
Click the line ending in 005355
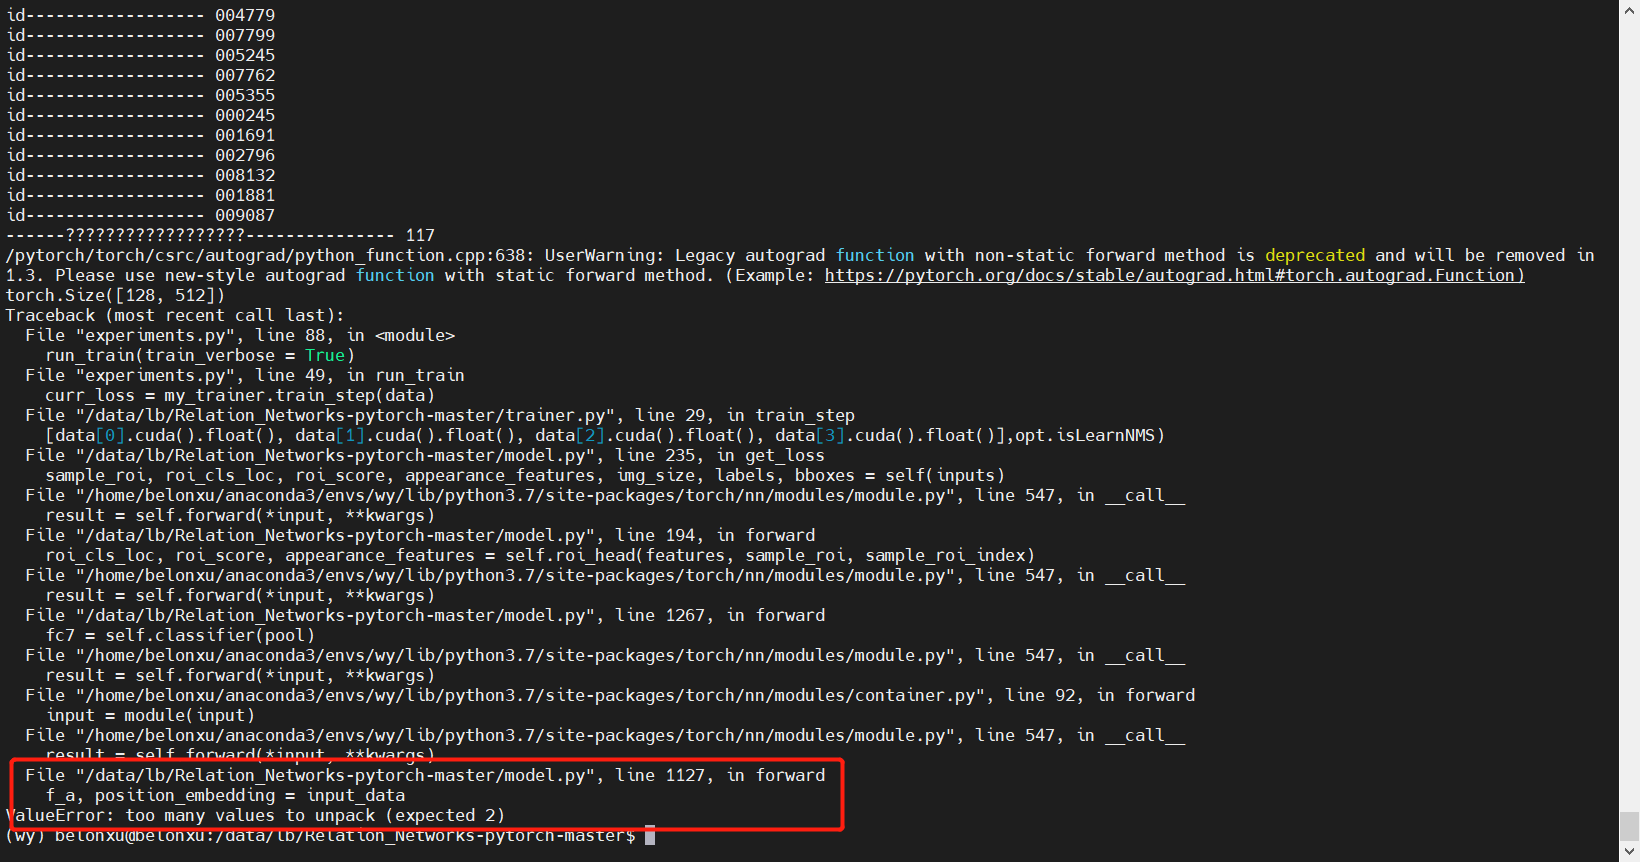[140, 95]
